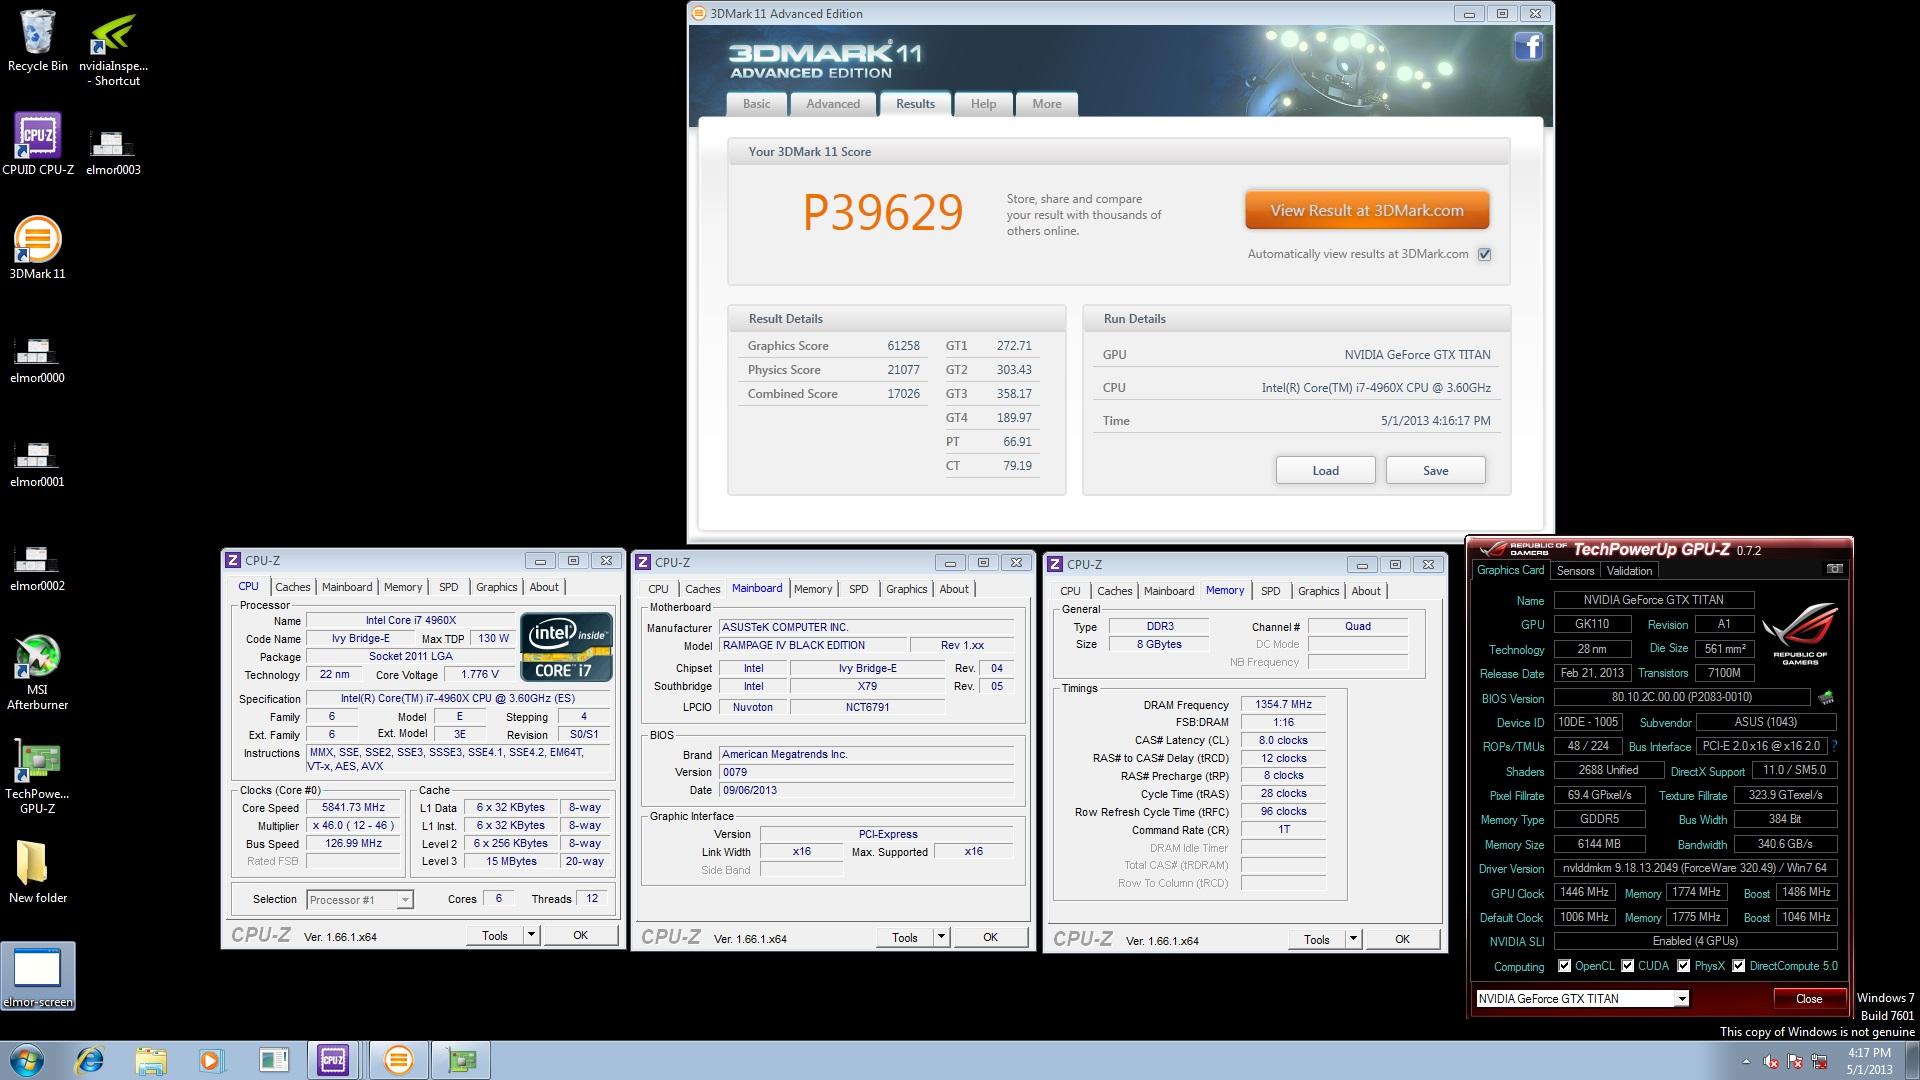Open the GPU selection dropdown in GPU-Z
The height and width of the screenshot is (1080, 1920).
[1682, 999]
